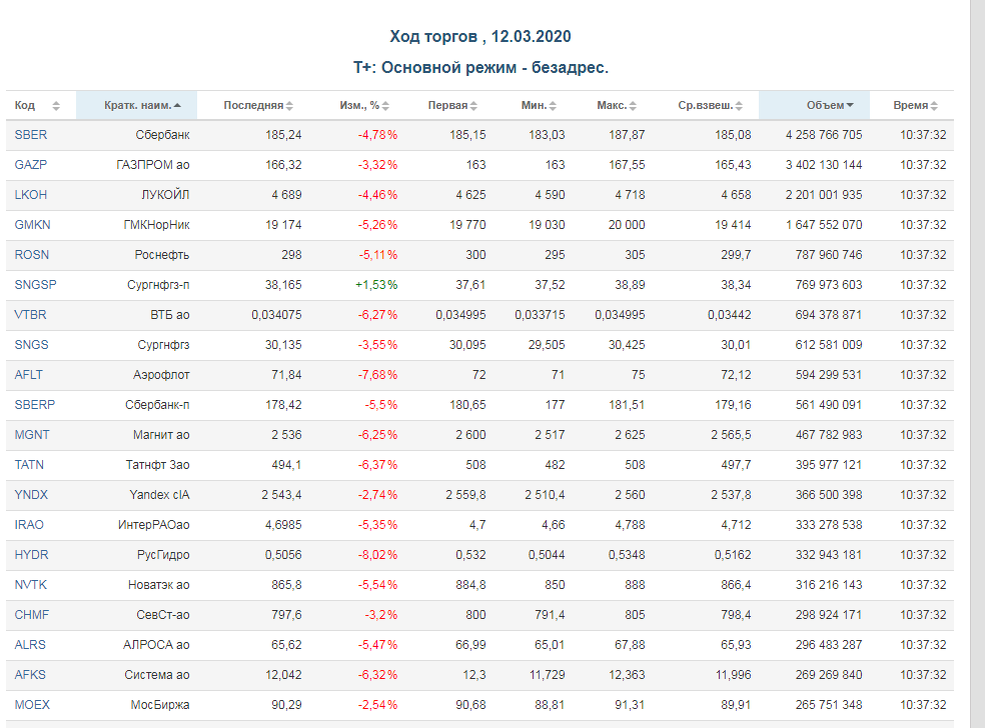Open AFLT ticker link
985x728 pixels.
29,375
